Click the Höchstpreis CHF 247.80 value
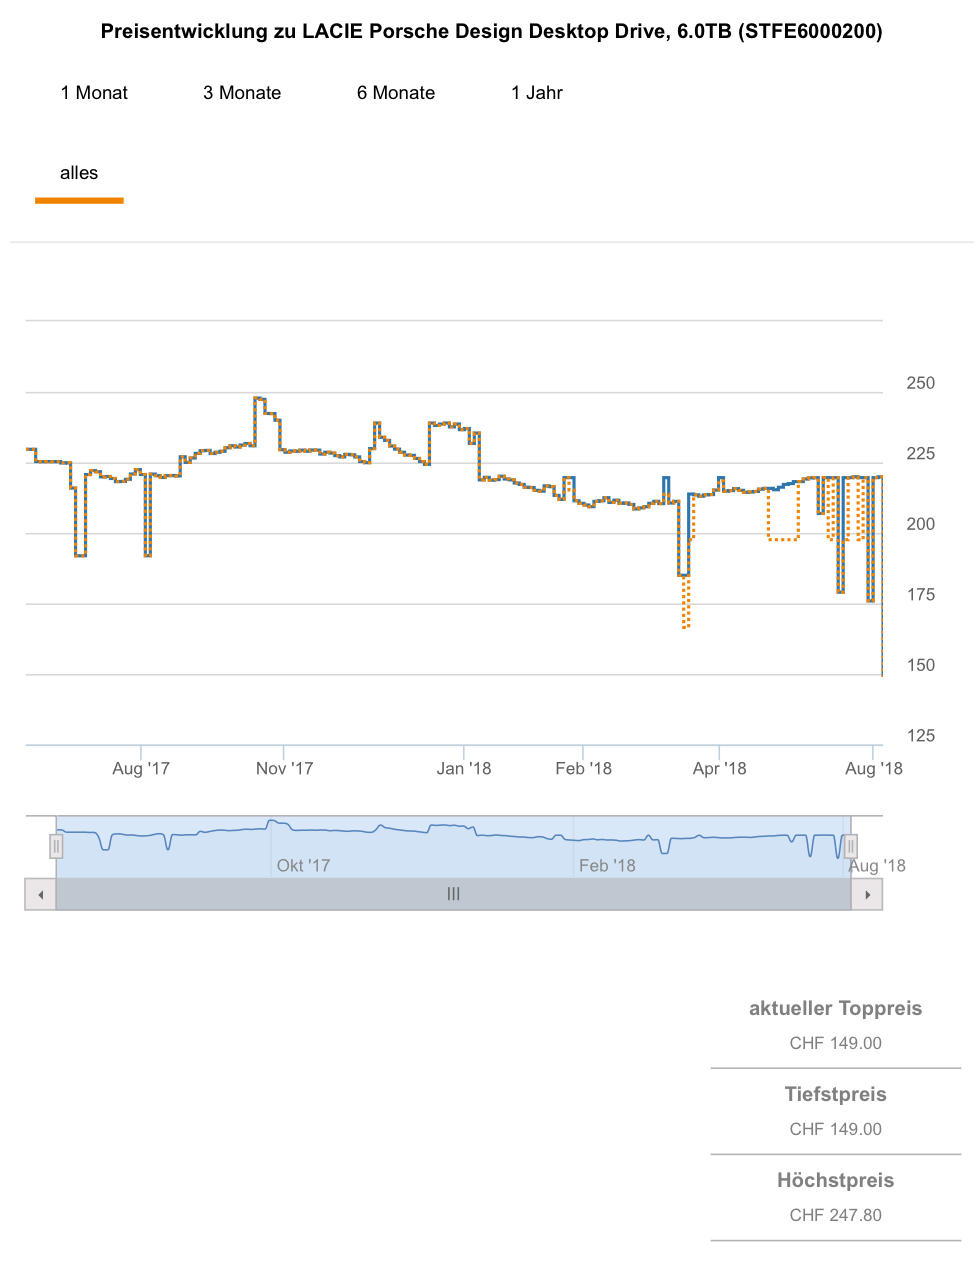The width and height of the screenshot is (979, 1261). pos(835,1215)
